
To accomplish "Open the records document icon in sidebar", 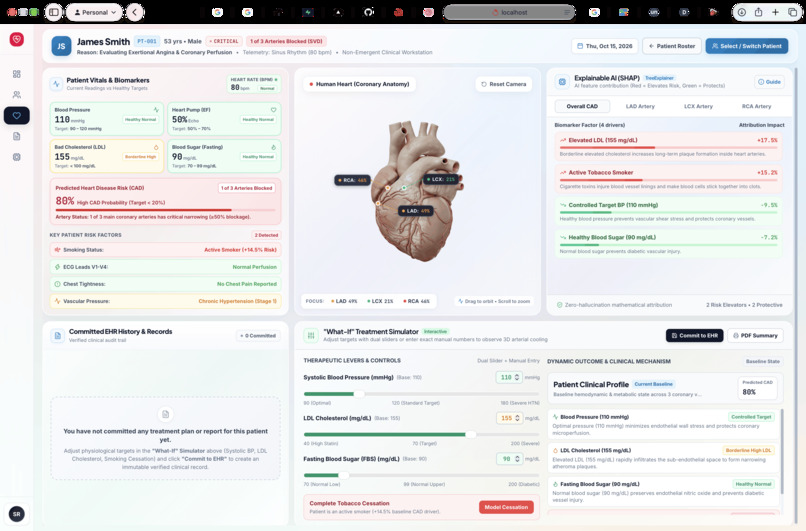I will pos(16,136).
